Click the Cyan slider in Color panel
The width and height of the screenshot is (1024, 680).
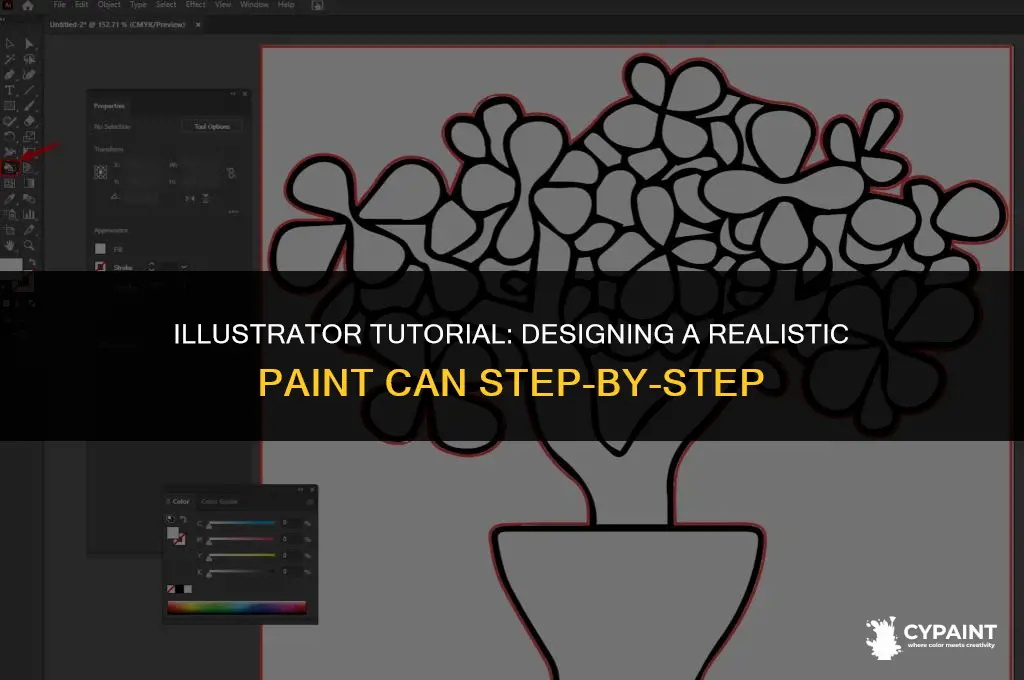click(x=240, y=523)
